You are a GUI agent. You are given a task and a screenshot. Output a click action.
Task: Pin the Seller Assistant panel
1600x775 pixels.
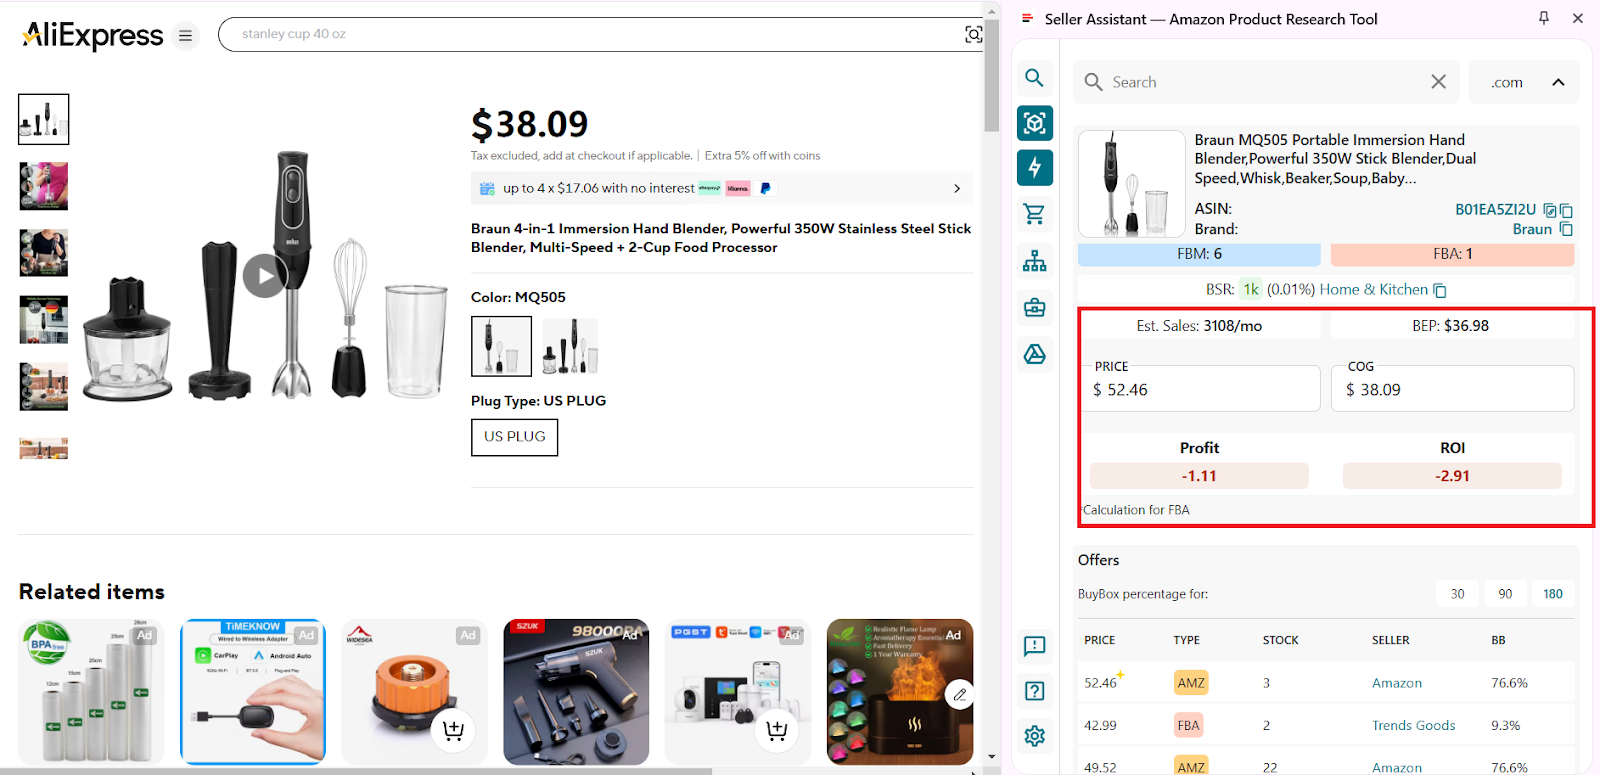1544,18
